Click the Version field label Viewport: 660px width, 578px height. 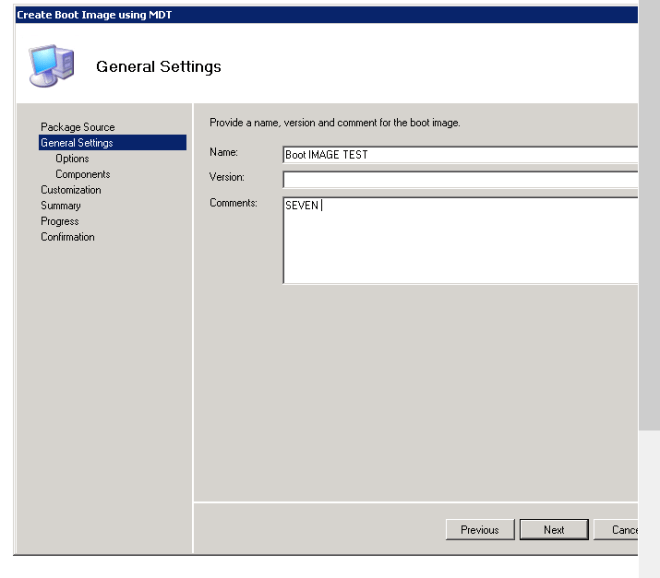226,178
